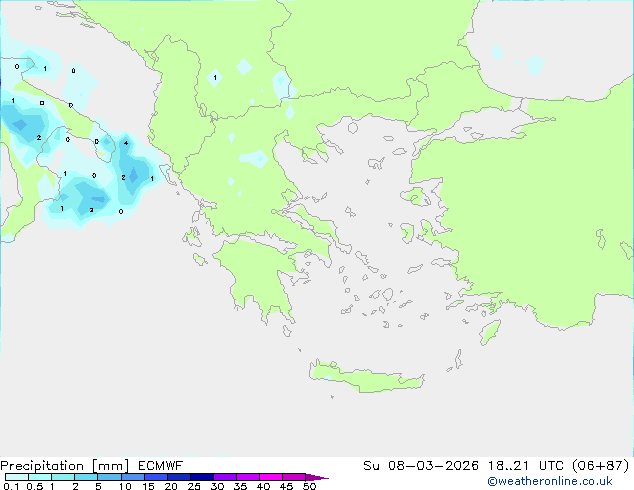Click the value 4 precipitation marker
634x490 pixels.
[126, 143]
